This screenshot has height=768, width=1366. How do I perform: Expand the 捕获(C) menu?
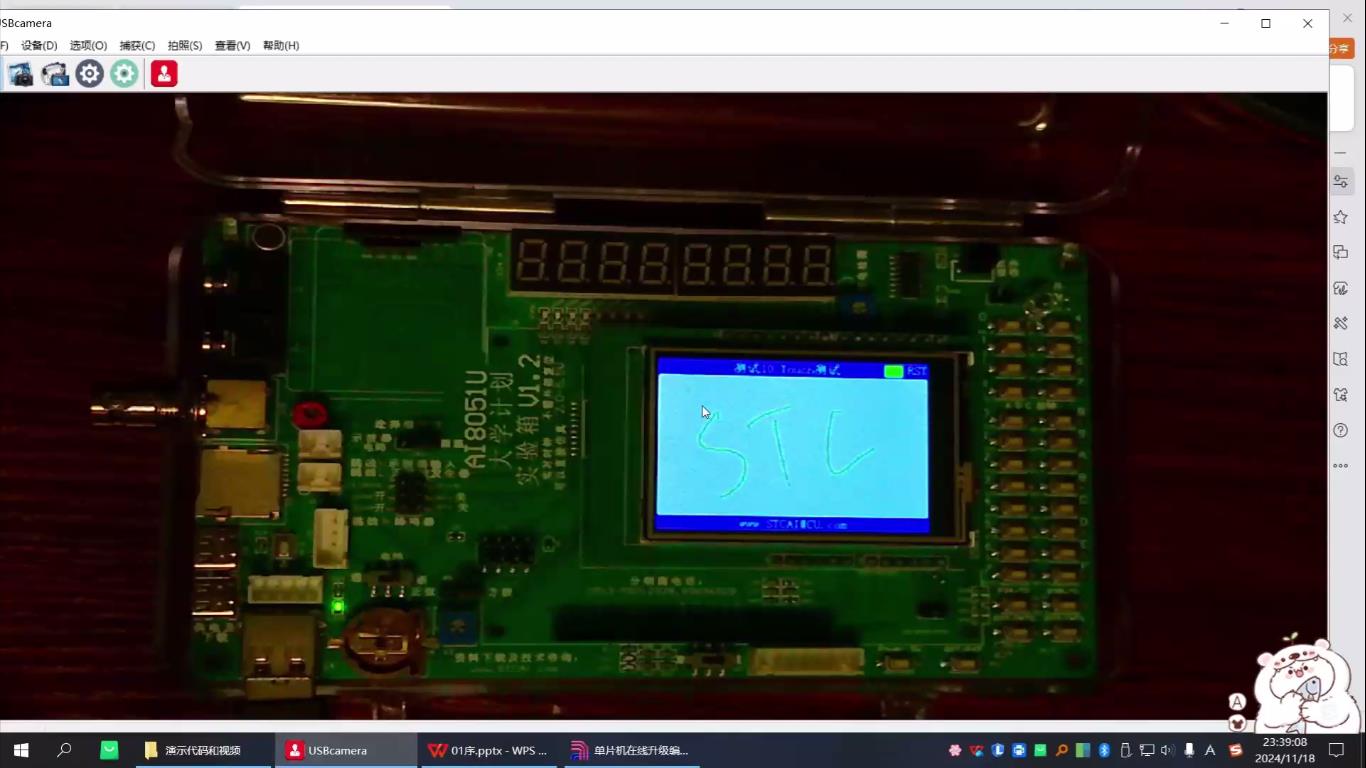[137, 45]
